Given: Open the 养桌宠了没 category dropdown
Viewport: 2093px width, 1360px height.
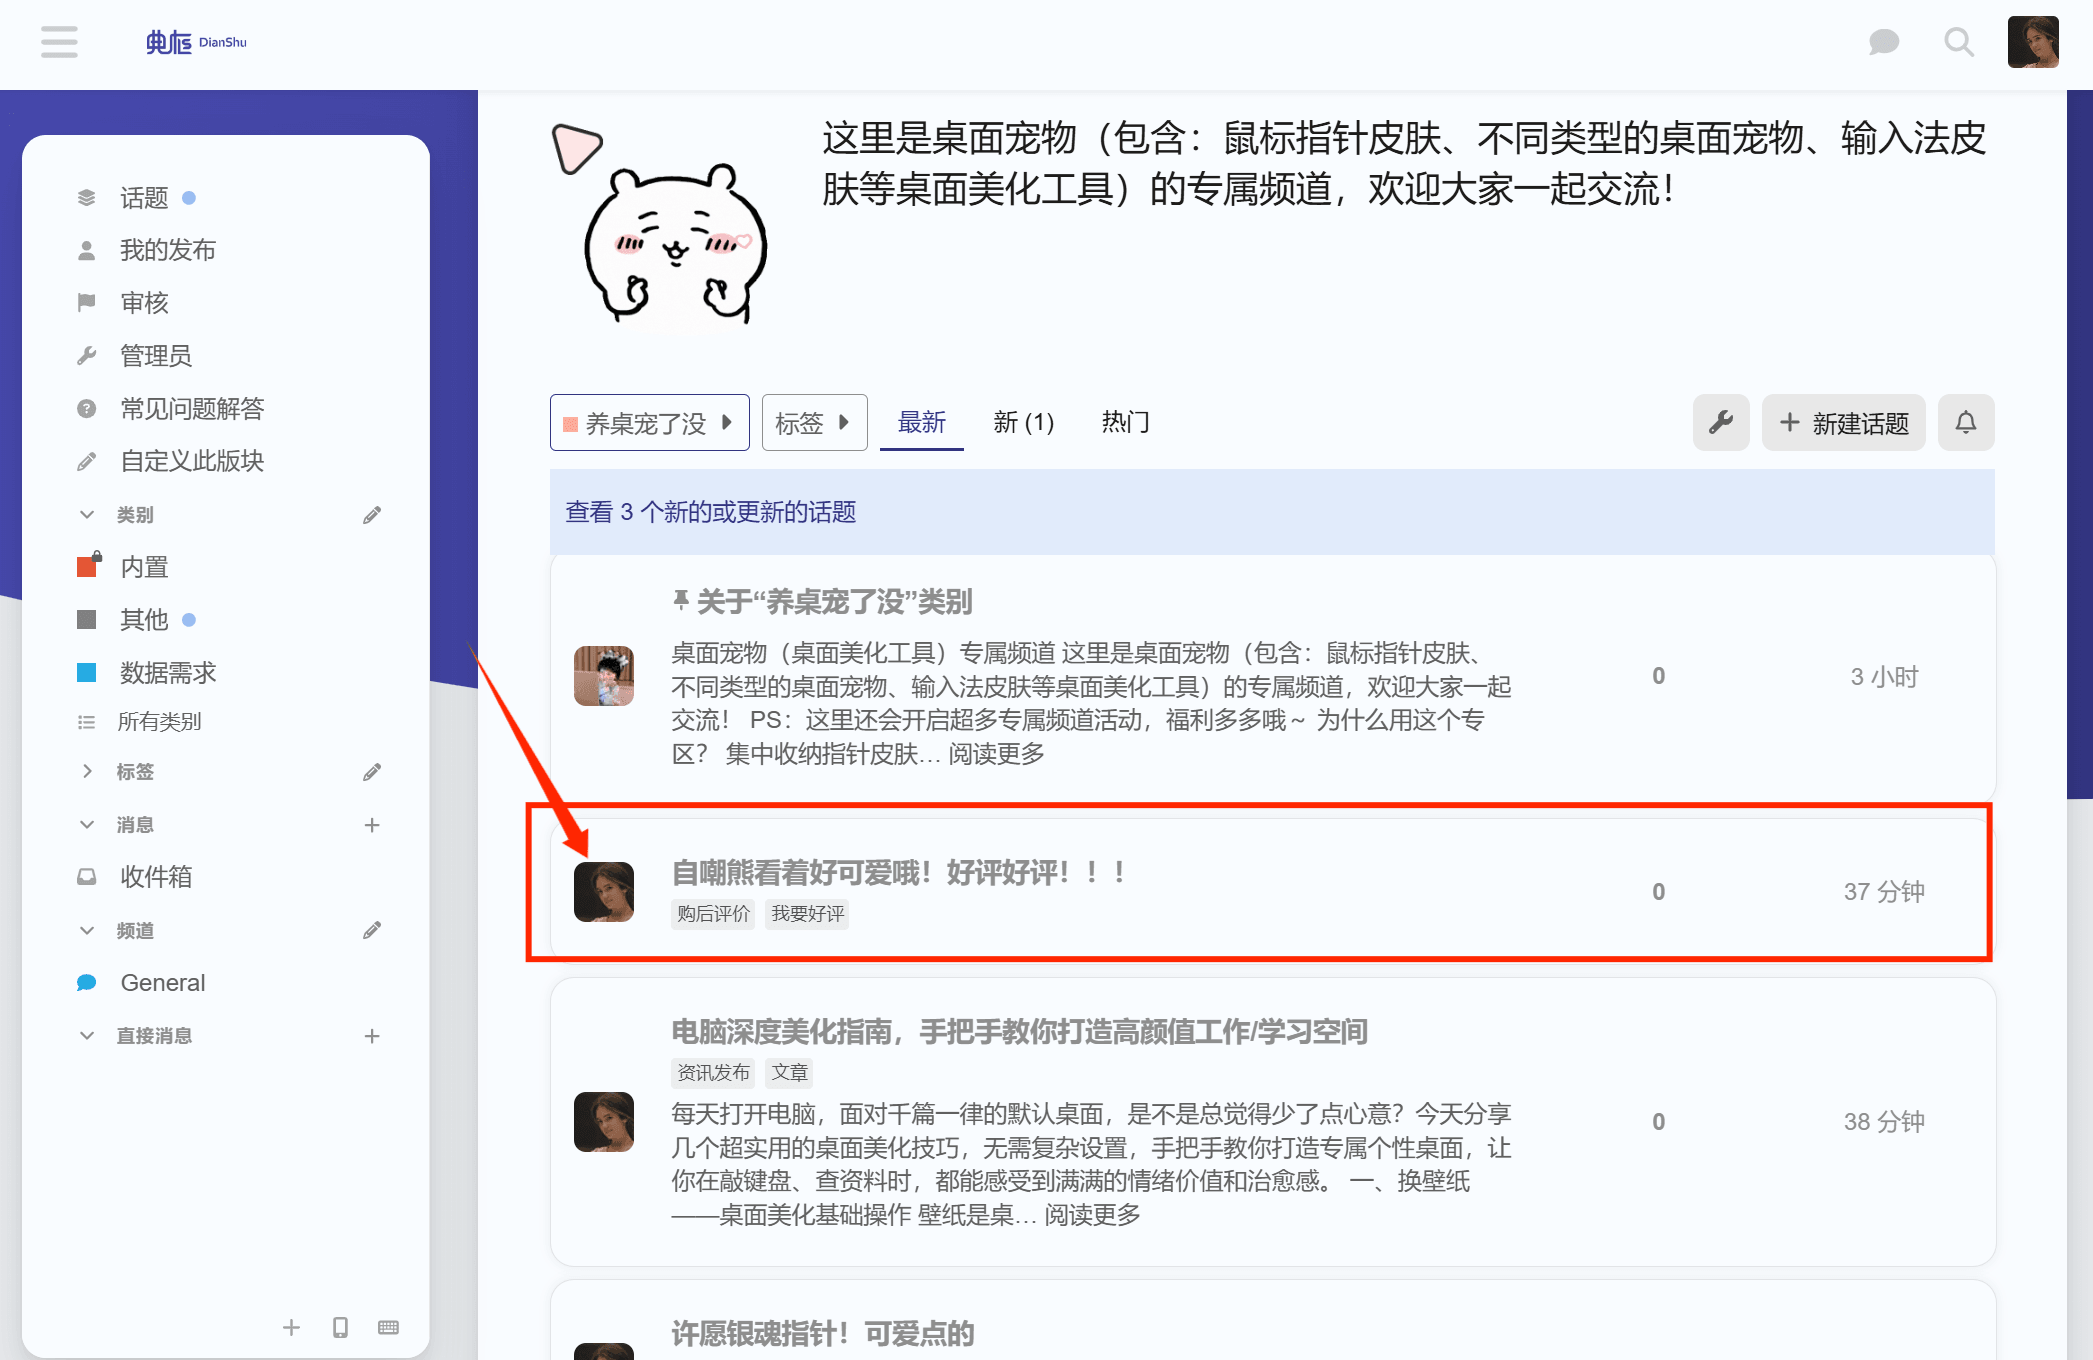Looking at the screenshot, I should (649, 423).
